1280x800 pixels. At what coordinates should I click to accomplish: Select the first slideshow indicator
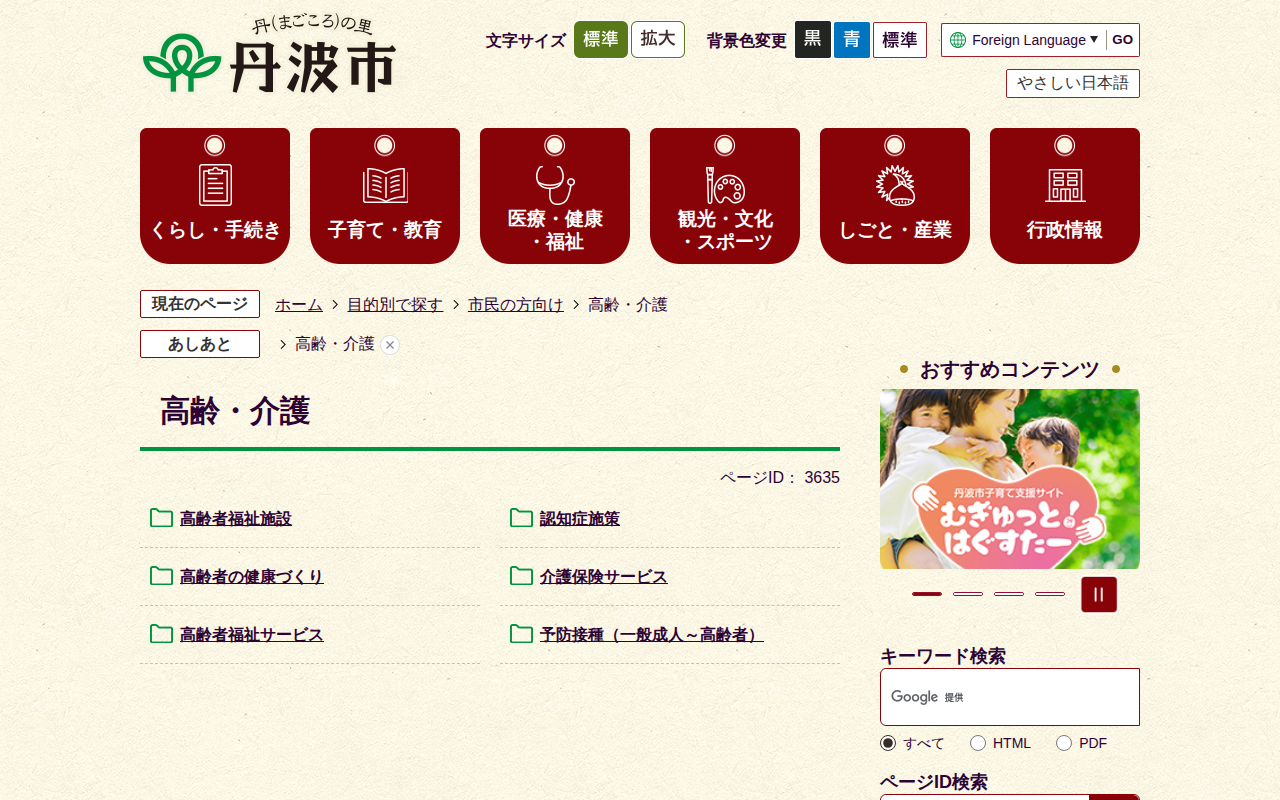click(927, 594)
